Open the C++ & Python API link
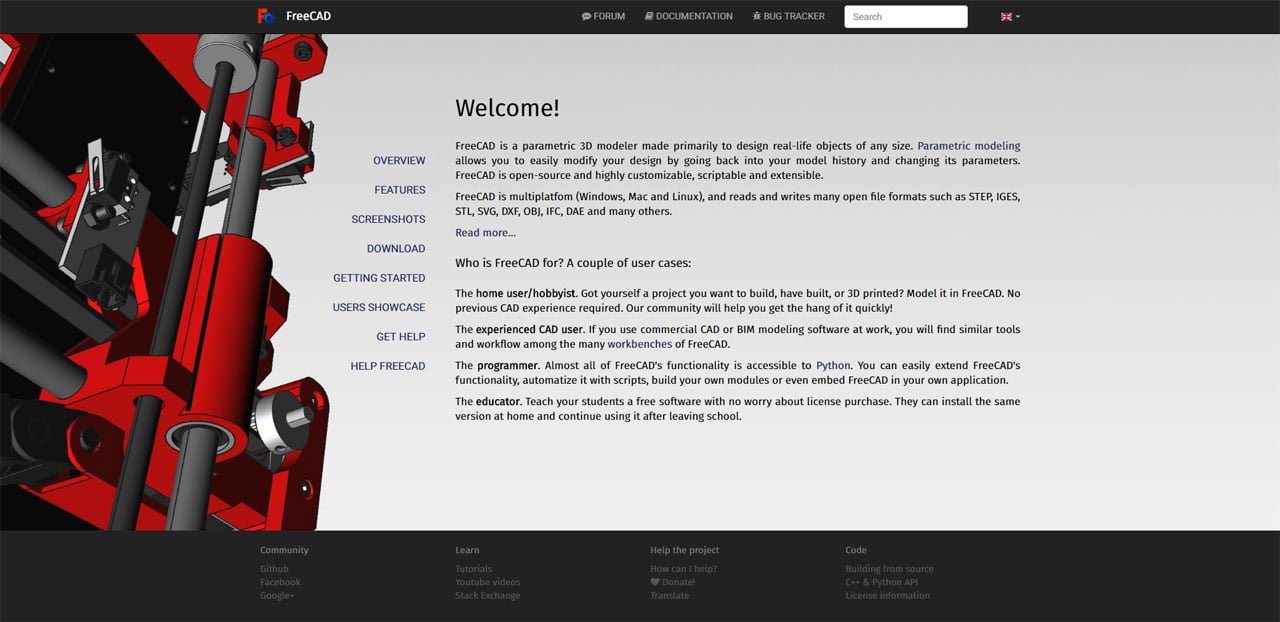 tap(881, 582)
